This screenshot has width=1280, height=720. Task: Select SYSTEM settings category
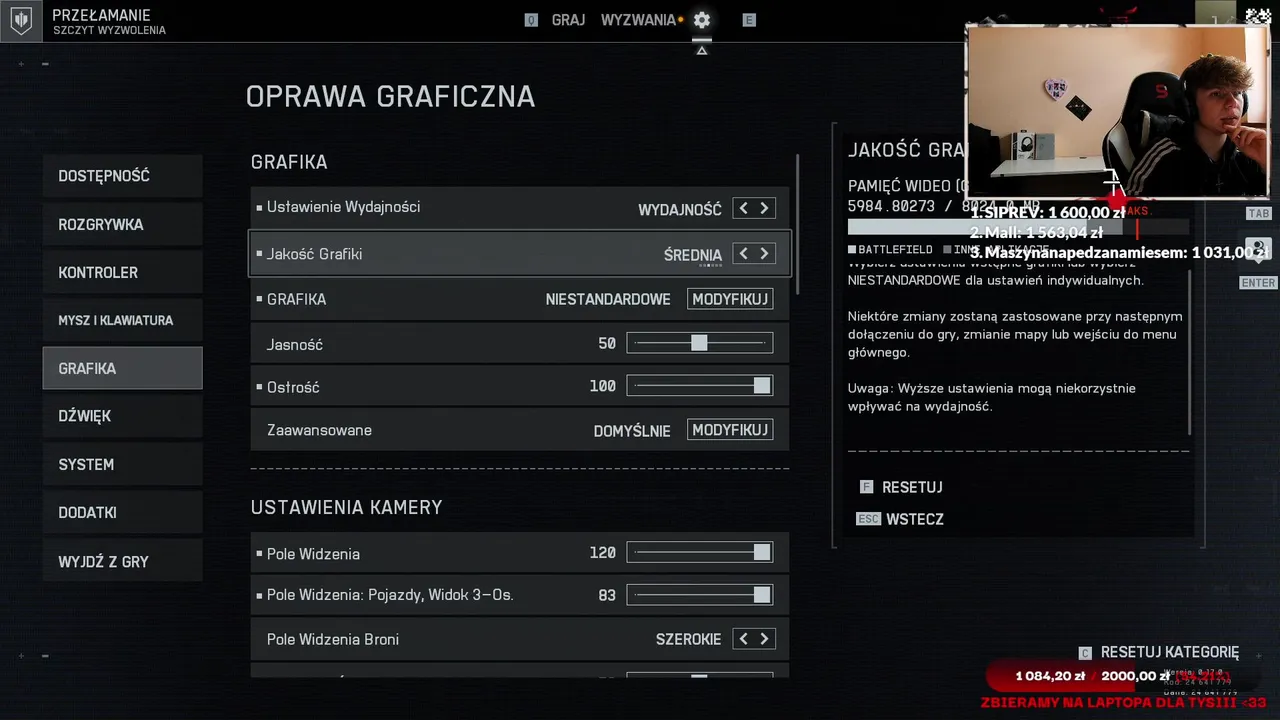pos(122,464)
